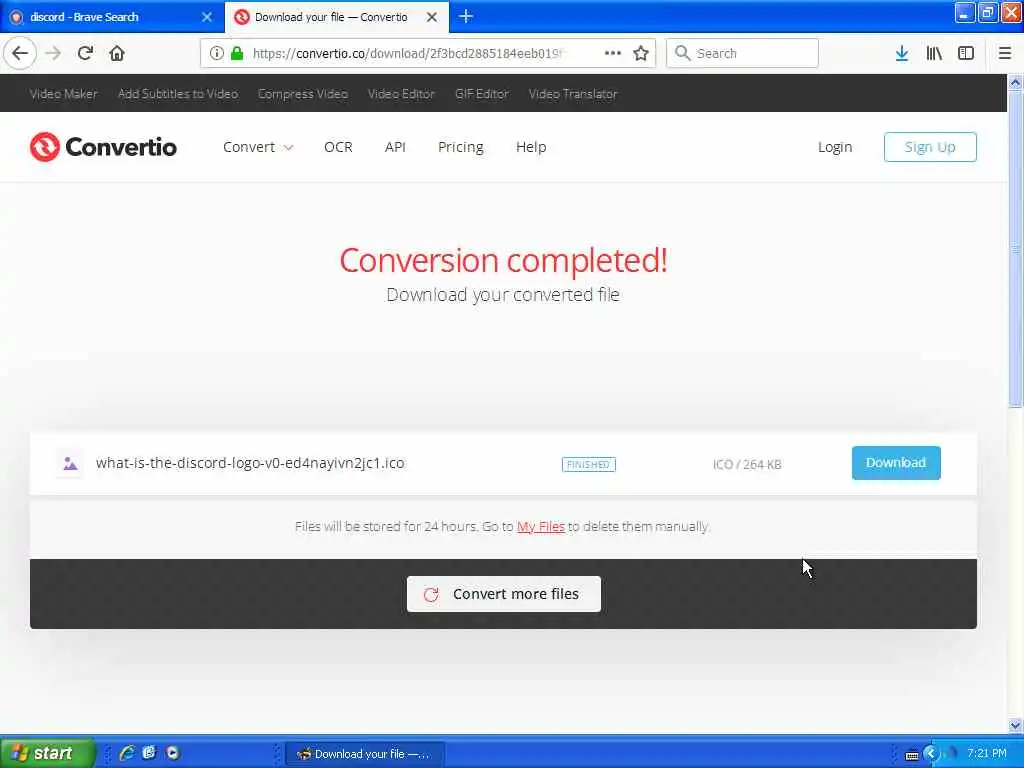Open the browser downloads panel
The width and height of the screenshot is (1024, 768).
point(902,53)
